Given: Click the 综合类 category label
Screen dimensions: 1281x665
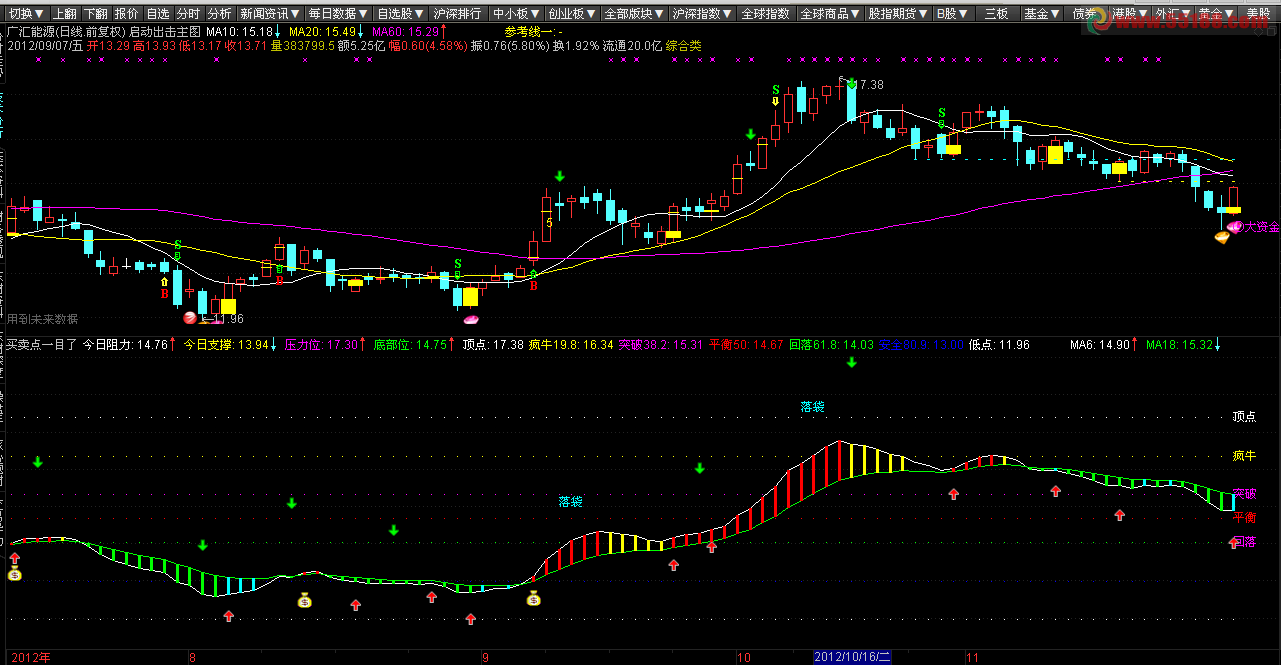Looking at the screenshot, I should click(683, 45).
